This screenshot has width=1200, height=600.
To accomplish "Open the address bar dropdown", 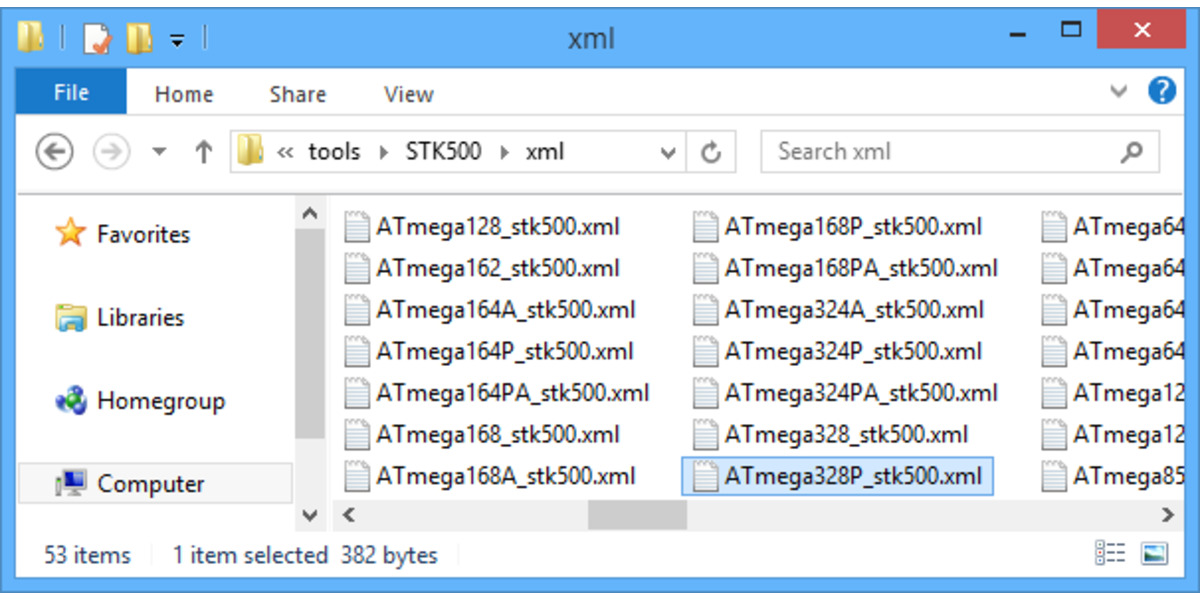I will coord(667,151).
